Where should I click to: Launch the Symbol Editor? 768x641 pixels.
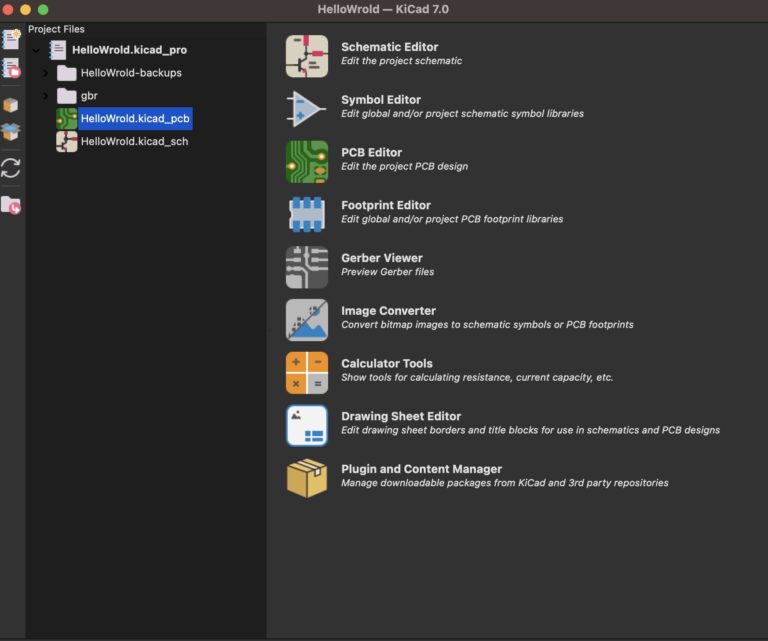click(307, 109)
